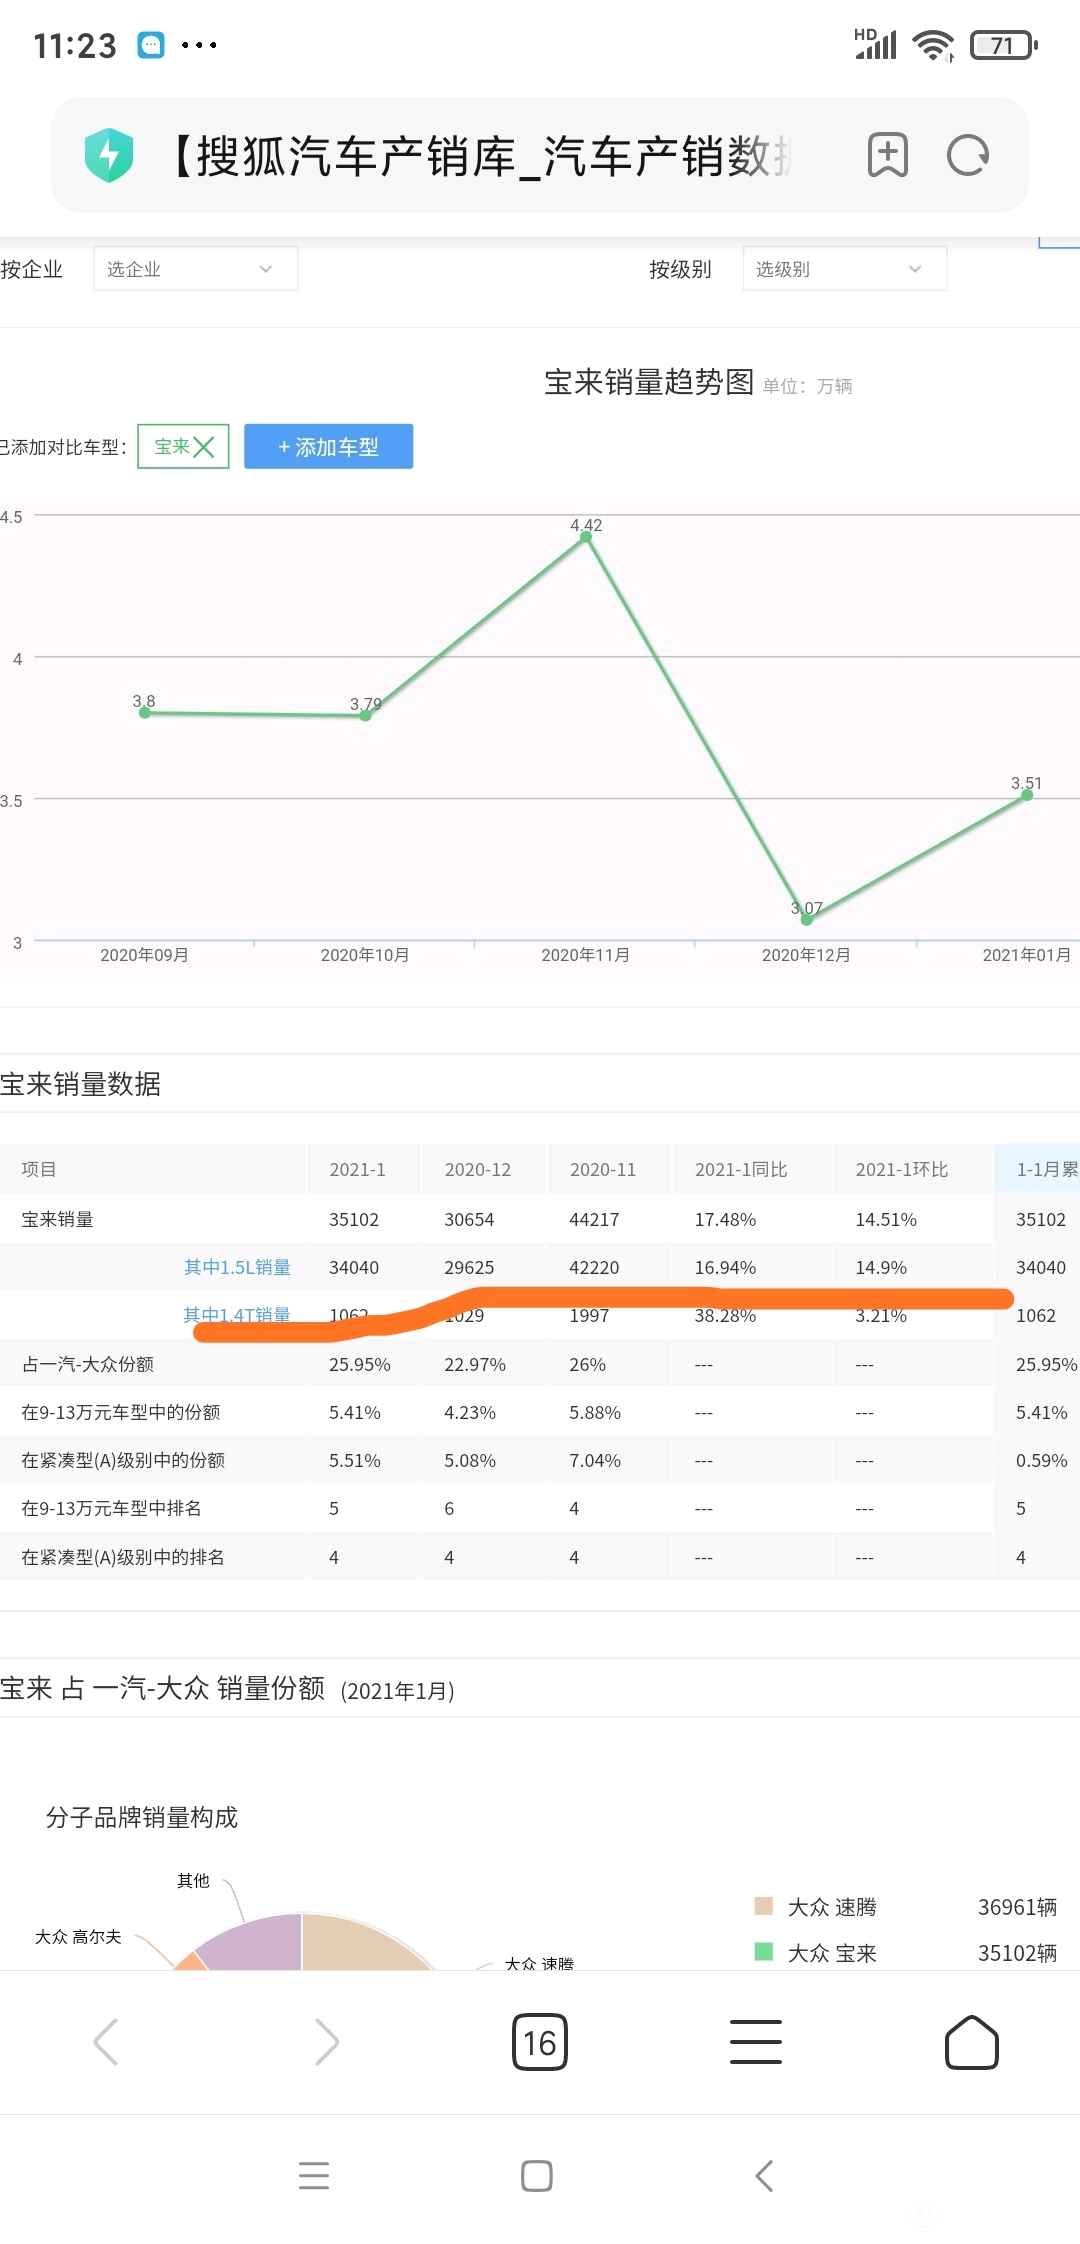Select the 在紧凑型(A)级别中的排名 row label
Image resolution: width=1080 pixels, height=2244 pixels.
(123, 1557)
